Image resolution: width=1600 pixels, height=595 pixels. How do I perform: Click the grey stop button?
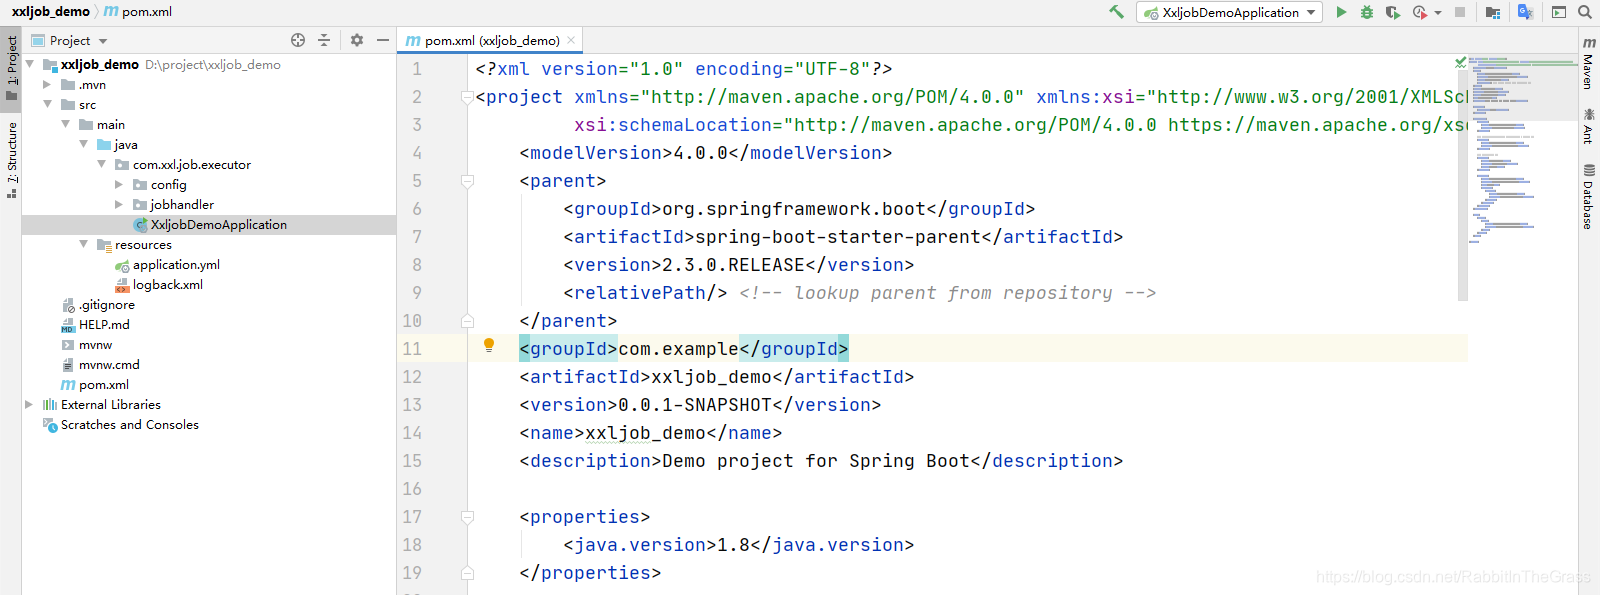(1460, 12)
